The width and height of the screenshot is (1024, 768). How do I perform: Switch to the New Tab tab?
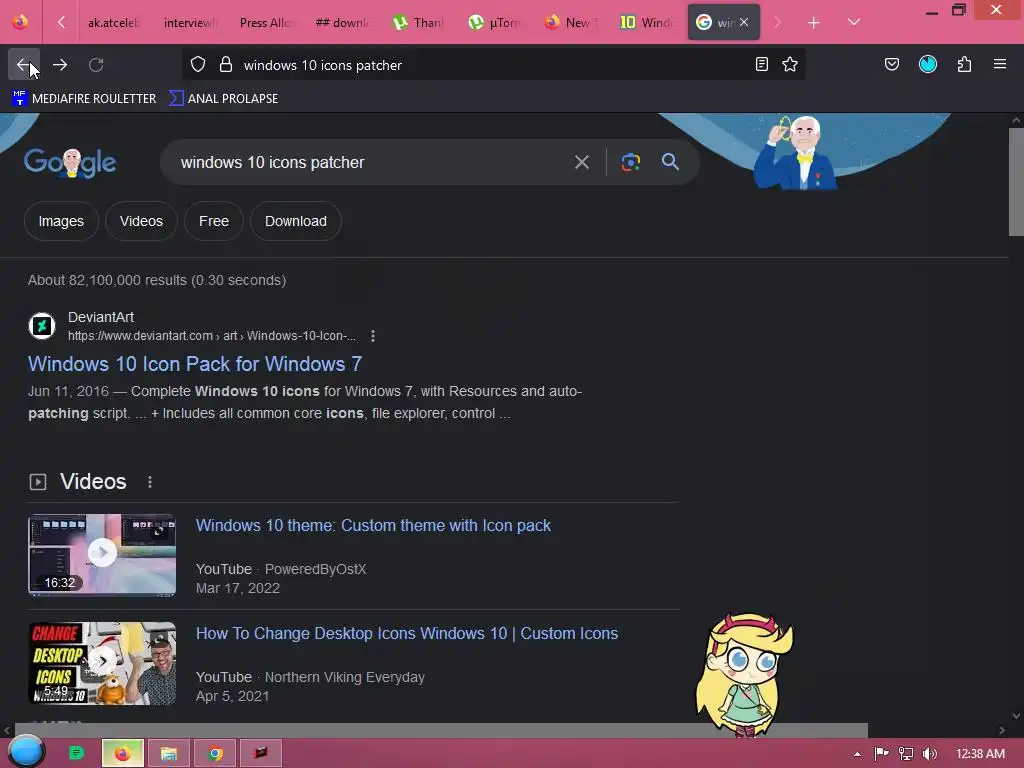[569, 23]
